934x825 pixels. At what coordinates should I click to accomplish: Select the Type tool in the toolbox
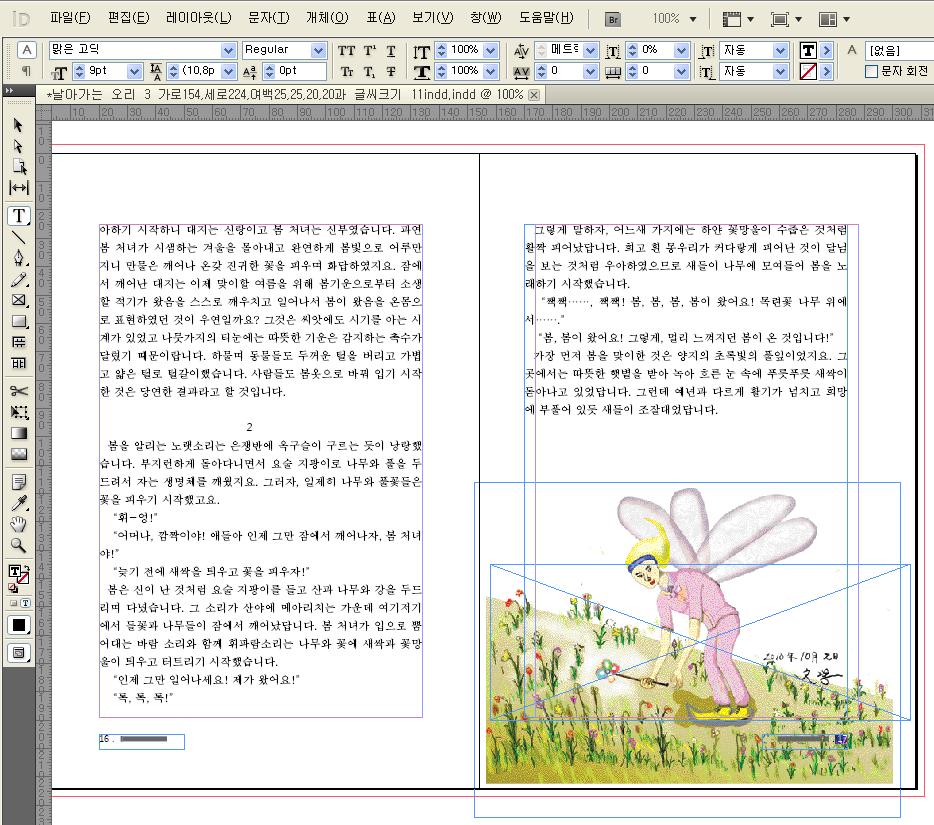pos(19,216)
